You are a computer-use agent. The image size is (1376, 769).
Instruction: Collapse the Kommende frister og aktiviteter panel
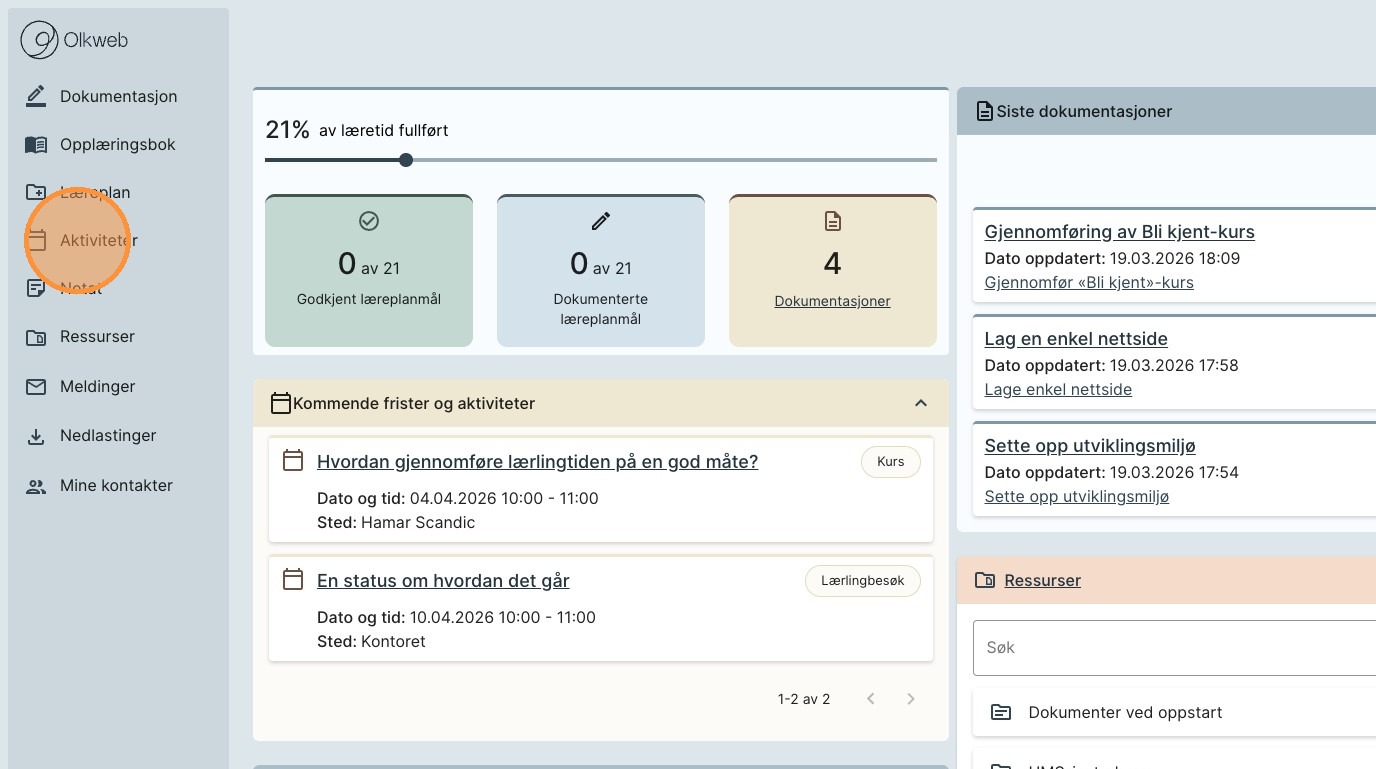(x=921, y=403)
